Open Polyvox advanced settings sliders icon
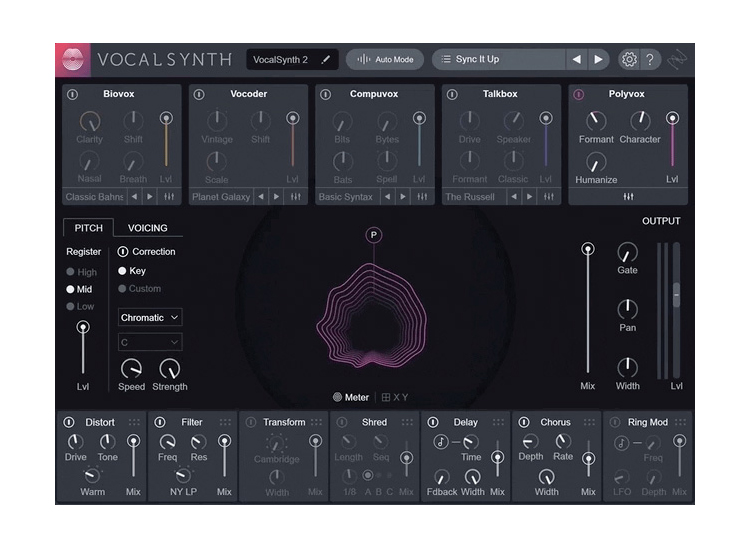Viewport: 756px width, 549px height. (628, 197)
